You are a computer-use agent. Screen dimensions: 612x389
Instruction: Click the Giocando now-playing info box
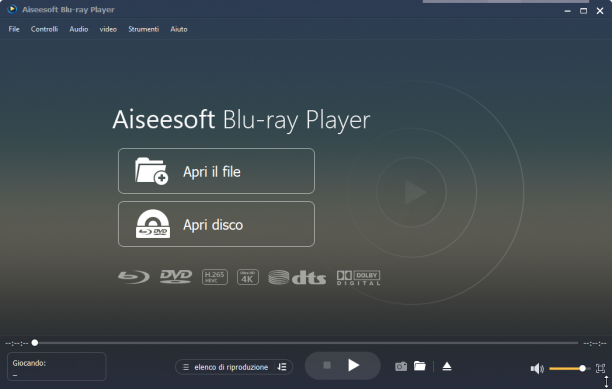(x=57, y=366)
